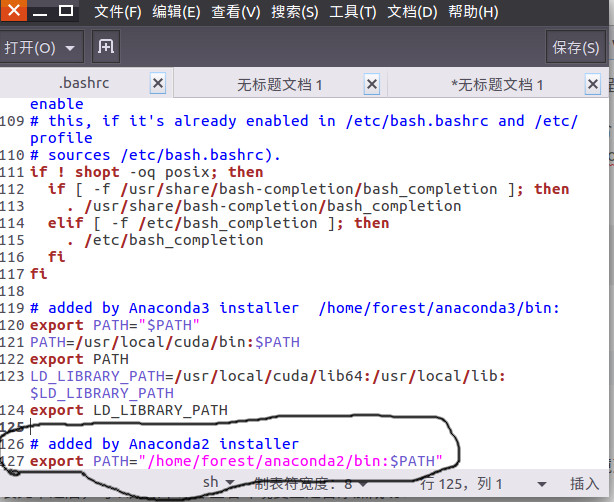
Task: Close the unmodified 无标题文档 1 tab
Action: [372, 84]
